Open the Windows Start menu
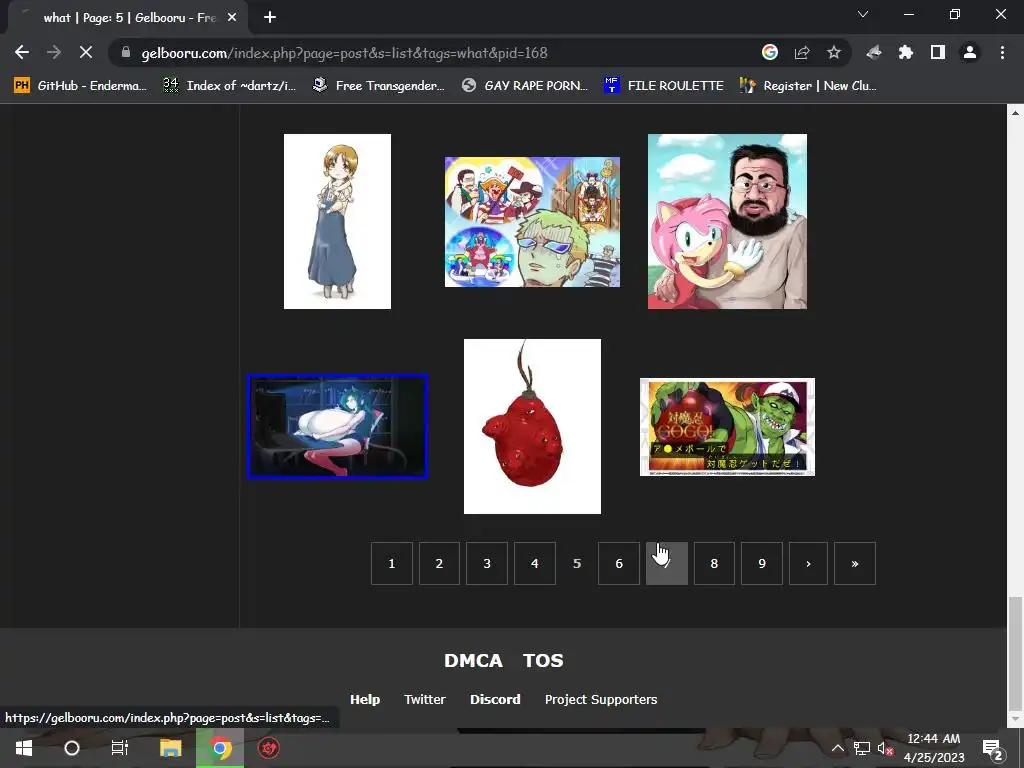 [24, 748]
